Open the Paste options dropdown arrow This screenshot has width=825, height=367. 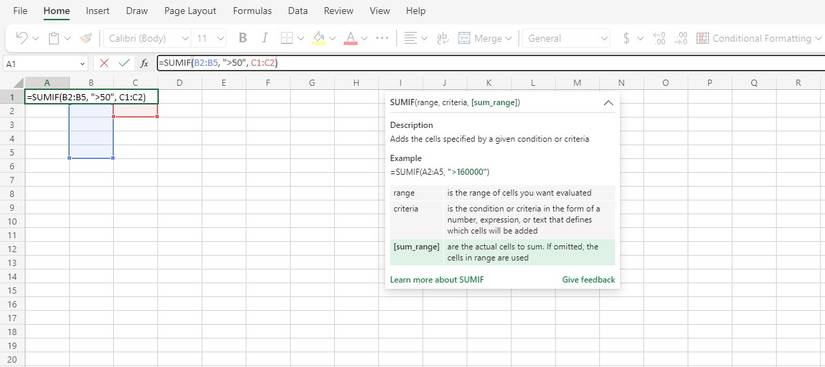click(67, 38)
